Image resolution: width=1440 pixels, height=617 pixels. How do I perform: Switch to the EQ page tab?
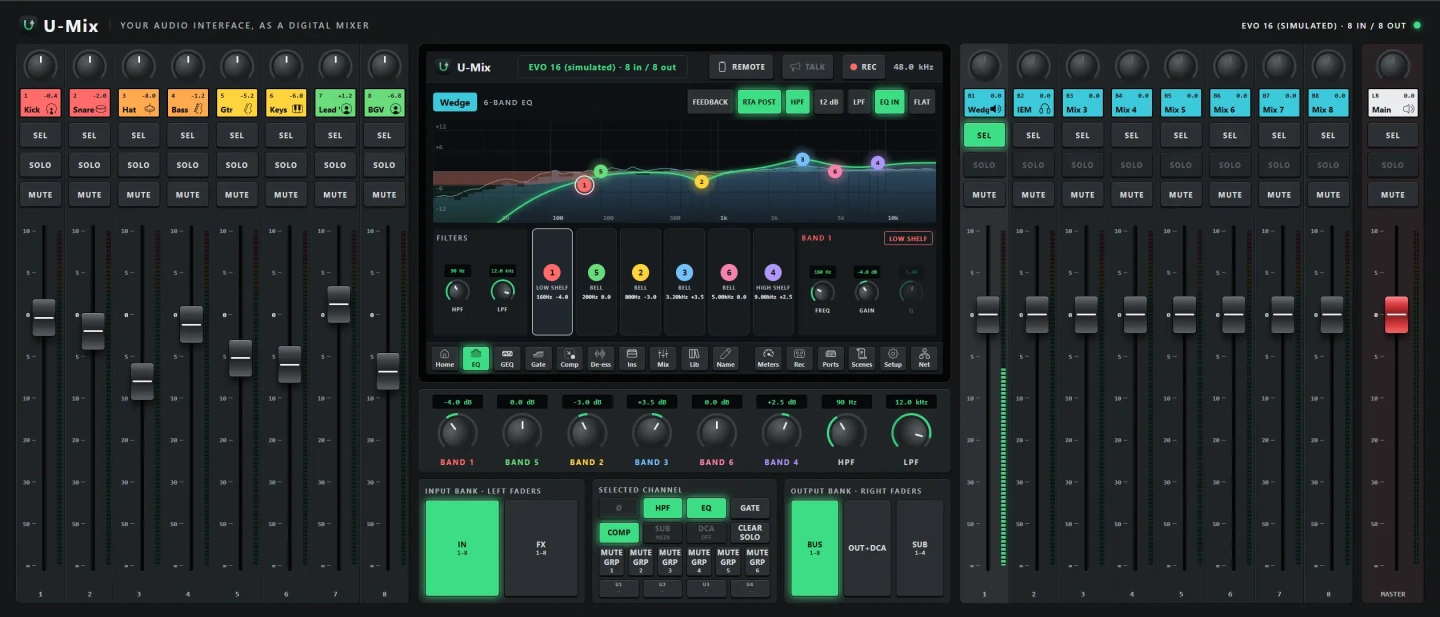(476, 358)
